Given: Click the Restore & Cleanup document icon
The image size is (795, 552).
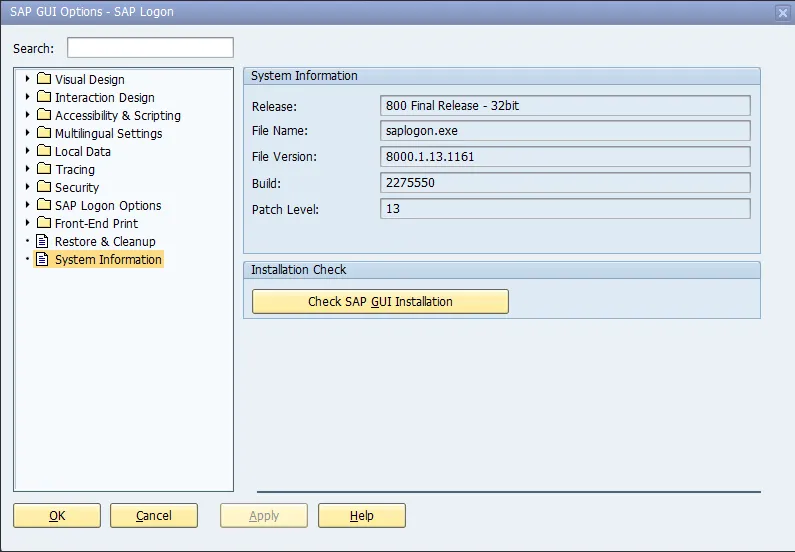Looking at the screenshot, I should 43,241.
